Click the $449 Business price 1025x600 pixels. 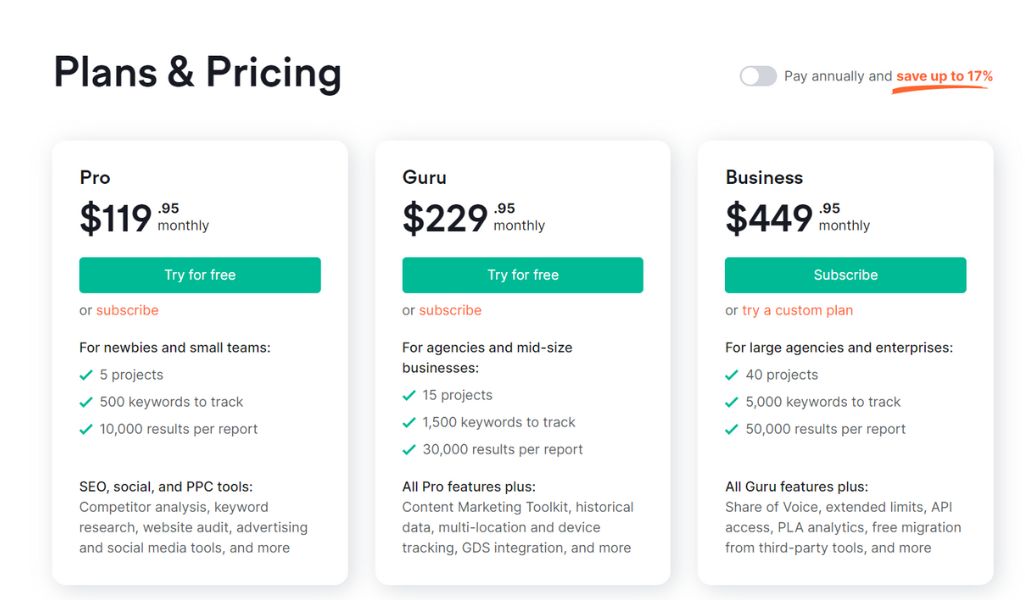[x=769, y=218]
